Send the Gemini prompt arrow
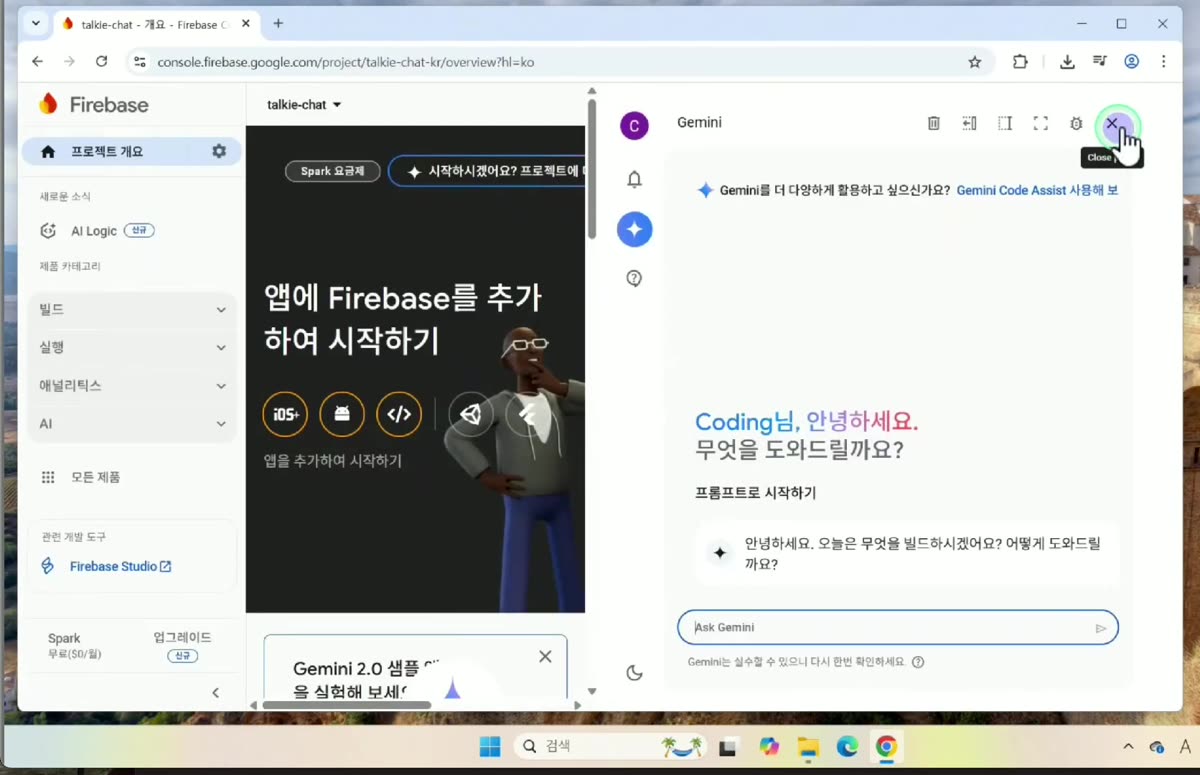This screenshot has width=1200, height=775. pyautogui.click(x=1101, y=628)
